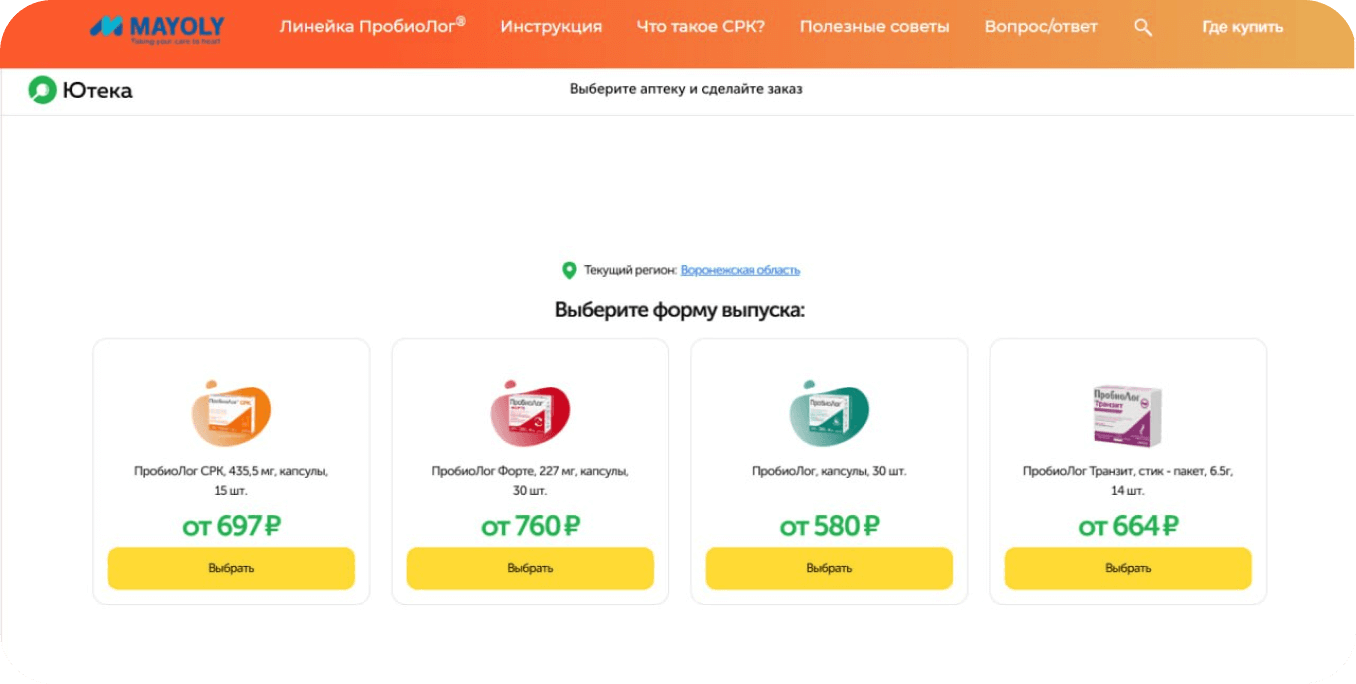The image size is (1356, 684).
Task: Select Полезные советы in the header
Action: coord(874,27)
